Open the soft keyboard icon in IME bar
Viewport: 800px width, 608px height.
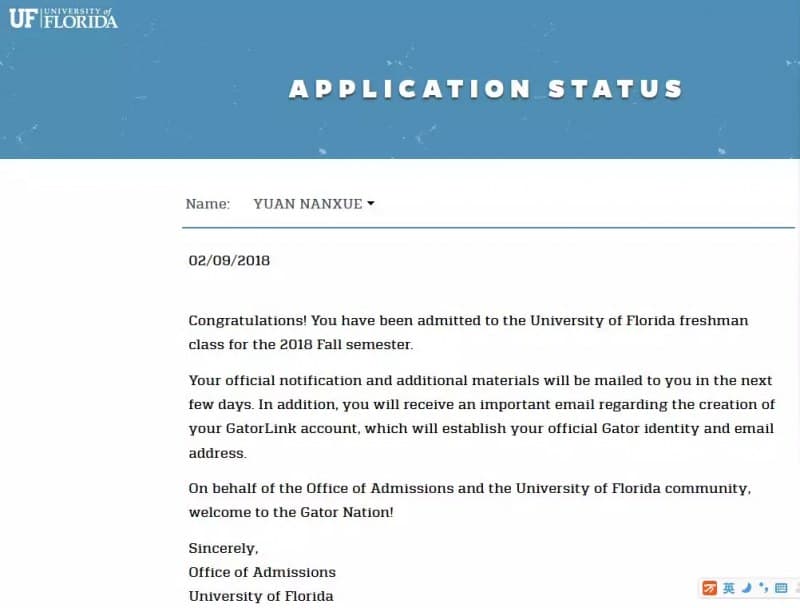click(781, 588)
